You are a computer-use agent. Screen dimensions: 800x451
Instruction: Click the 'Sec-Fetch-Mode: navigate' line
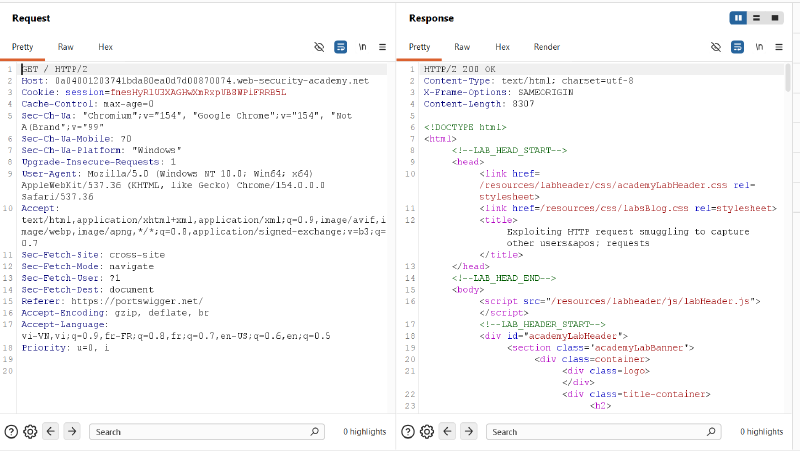point(87,266)
